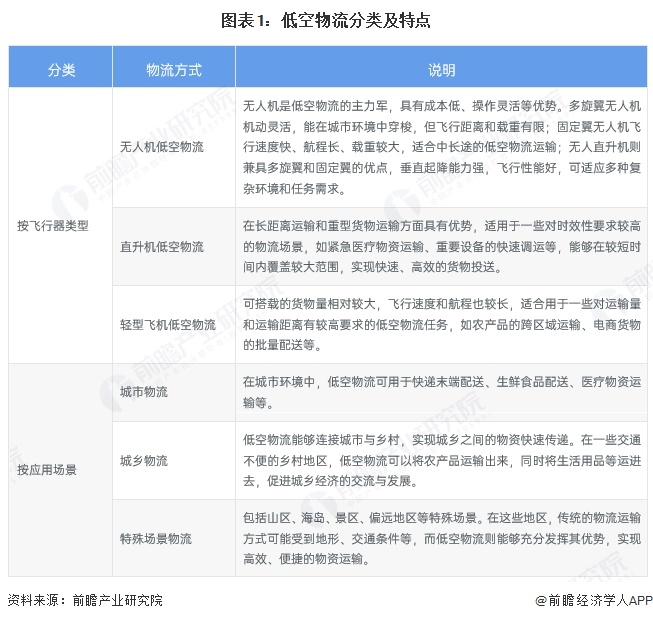The image size is (653, 621).
Task: Click the @前瞻经济学人APP credit
Action: [594, 600]
